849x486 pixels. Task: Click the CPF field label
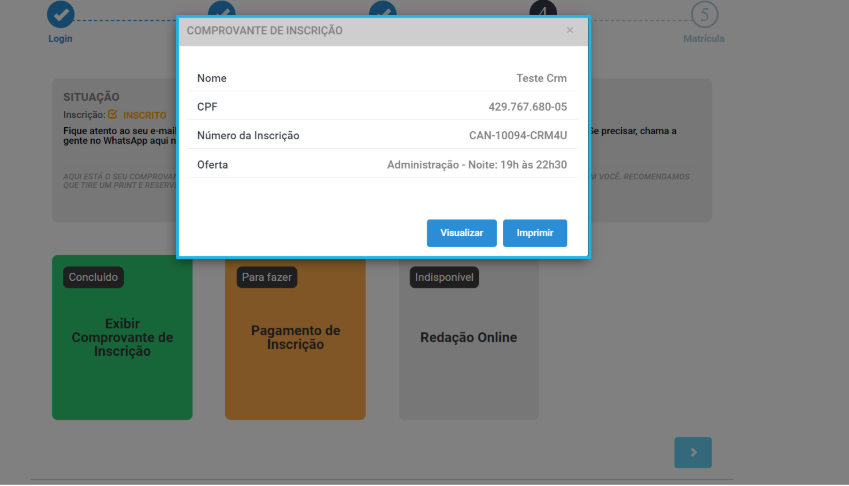[207, 107]
